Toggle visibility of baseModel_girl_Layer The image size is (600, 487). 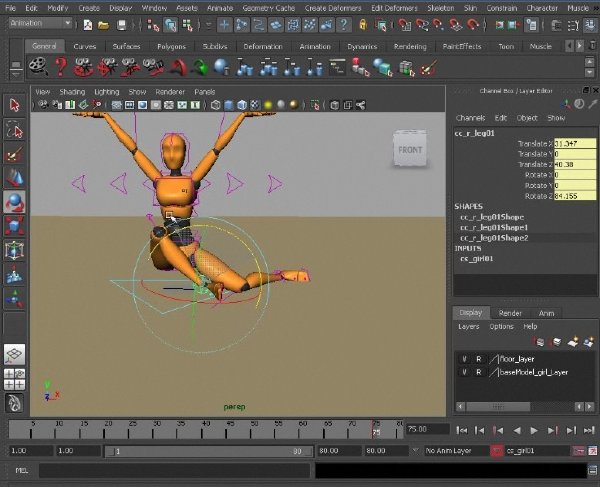(x=464, y=372)
